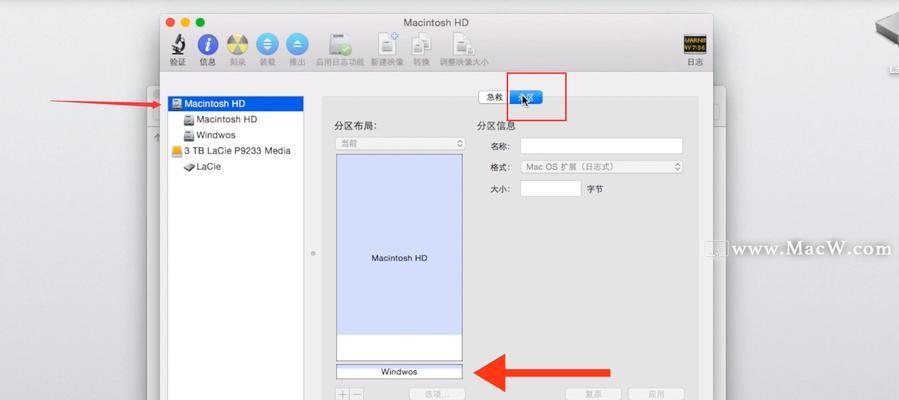Click the Eject (推出) toolbar icon
This screenshot has height=400, width=899.
pos(297,45)
